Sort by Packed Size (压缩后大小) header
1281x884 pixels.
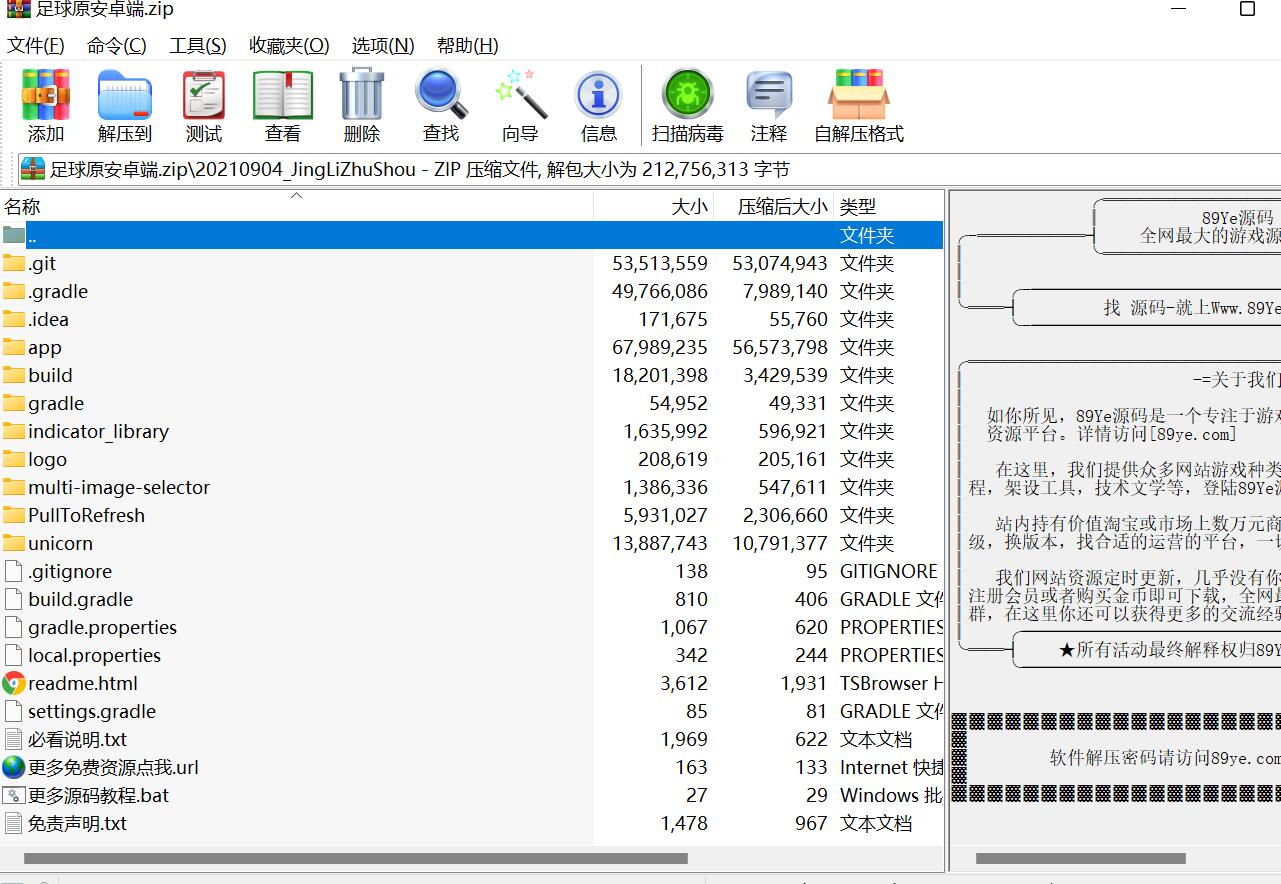[774, 206]
